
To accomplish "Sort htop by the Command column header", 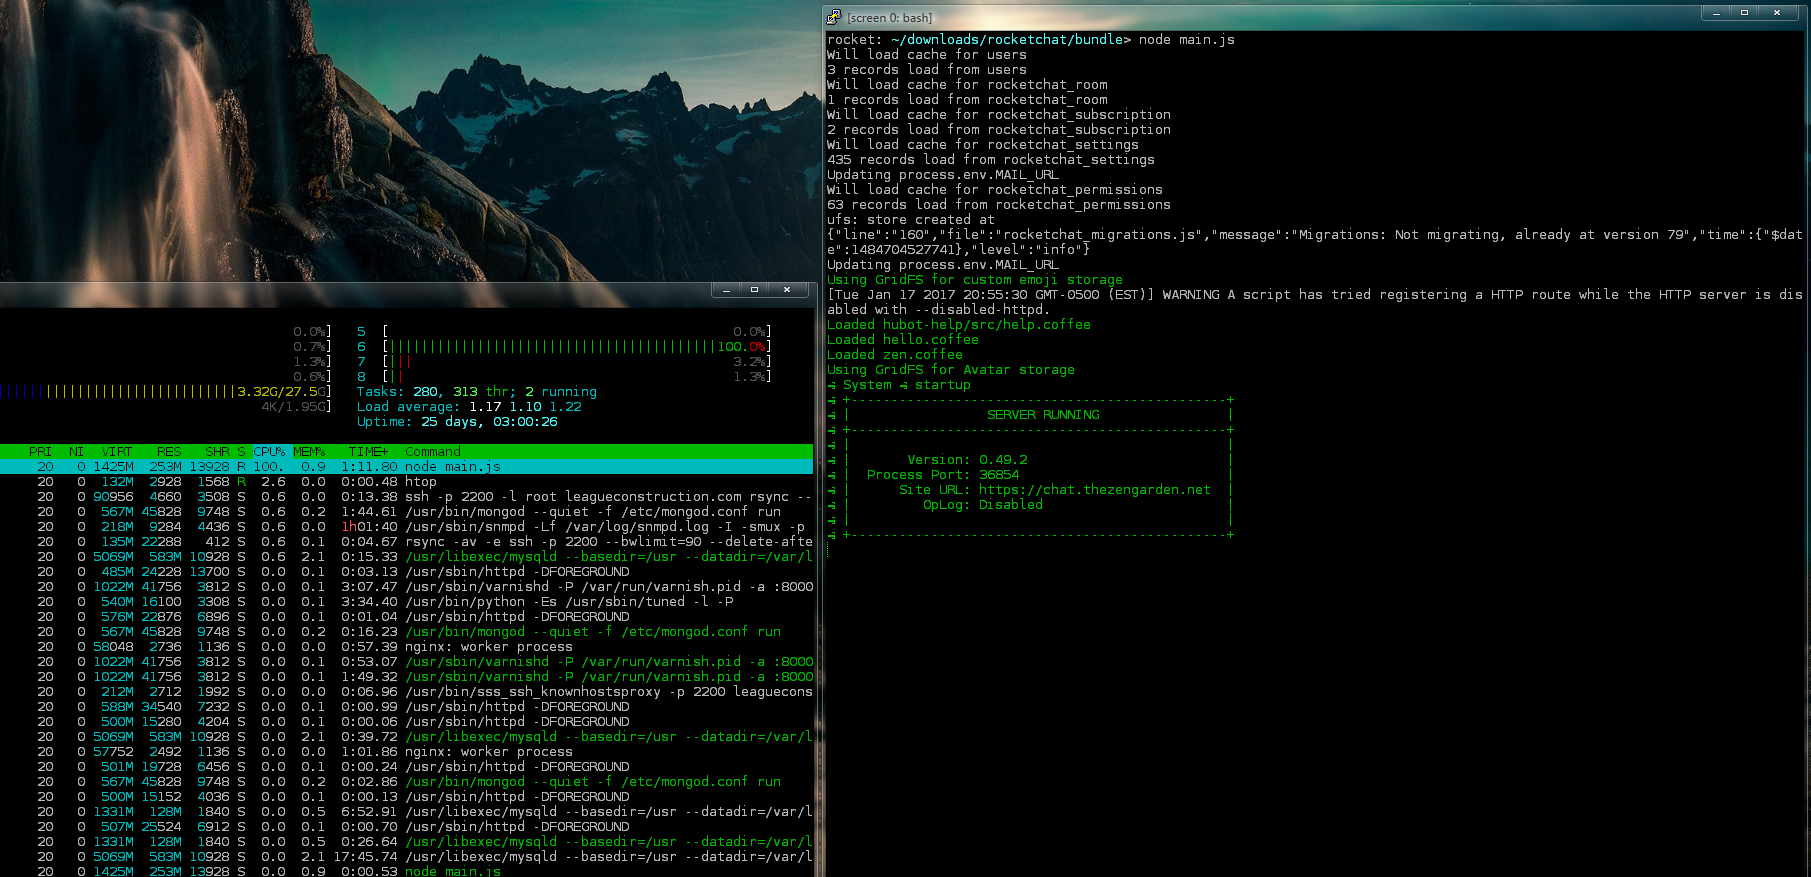I will pyautogui.click(x=433, y=452).
